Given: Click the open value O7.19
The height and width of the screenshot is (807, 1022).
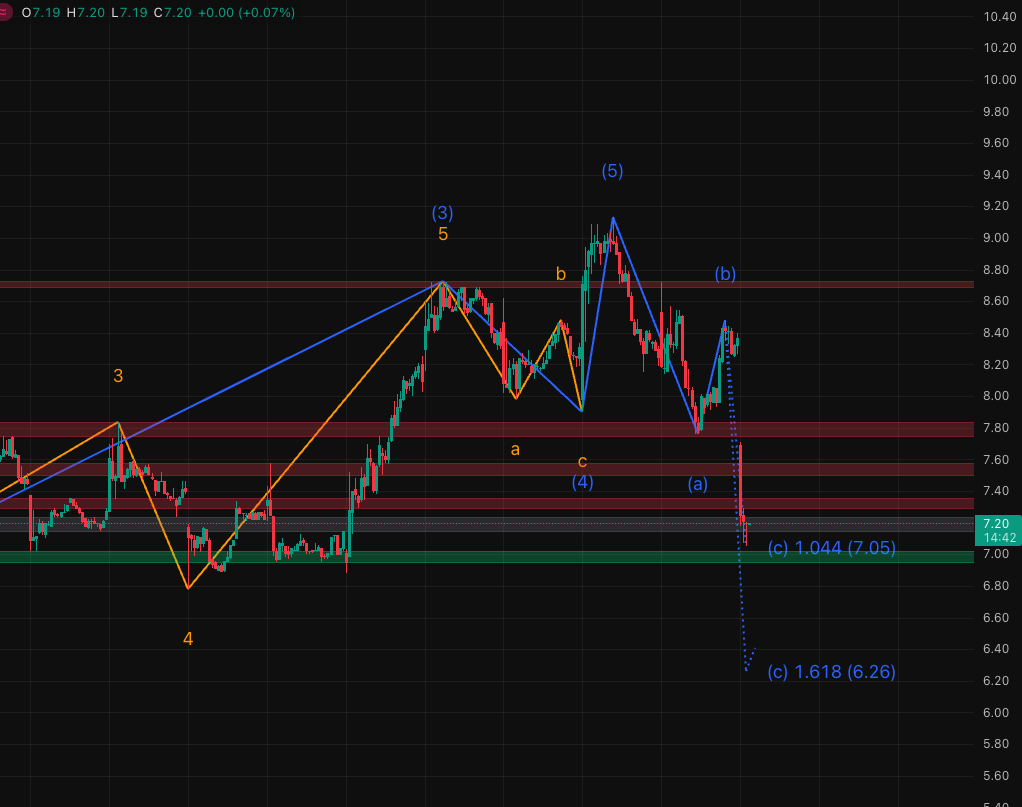Looking at the screenshot, I should point(40,12).
